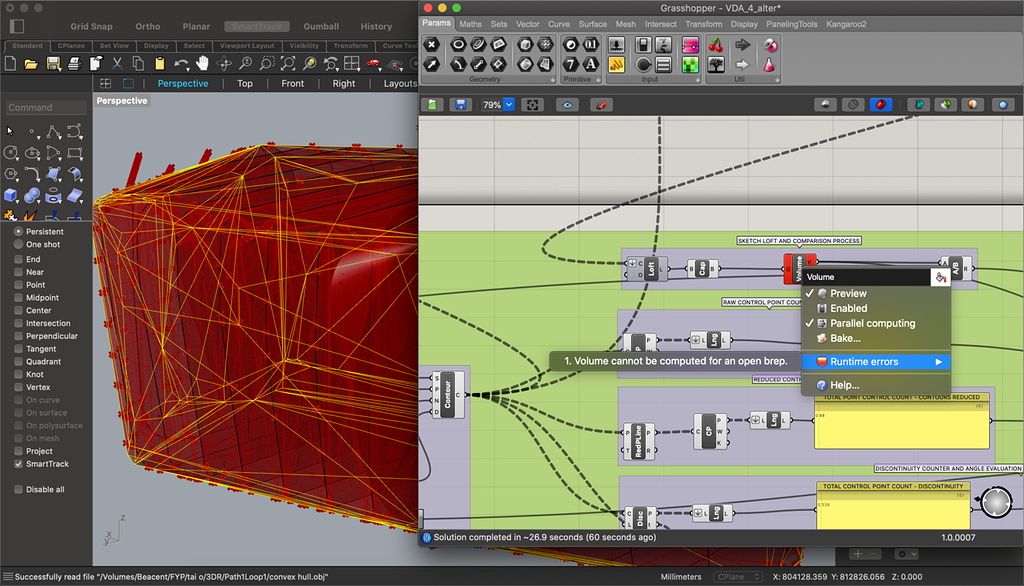The width and height of the screenshot is (1024, 586).
Task: Click the Print icon in Rhino toolbar
Action: (x=74, y=64)
